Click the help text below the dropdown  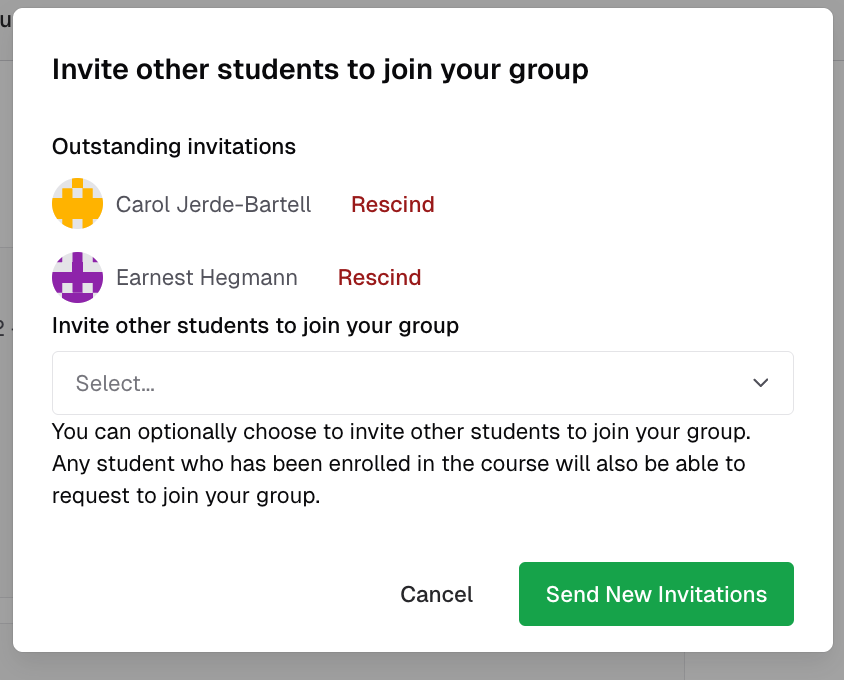[x=400, y=463]
